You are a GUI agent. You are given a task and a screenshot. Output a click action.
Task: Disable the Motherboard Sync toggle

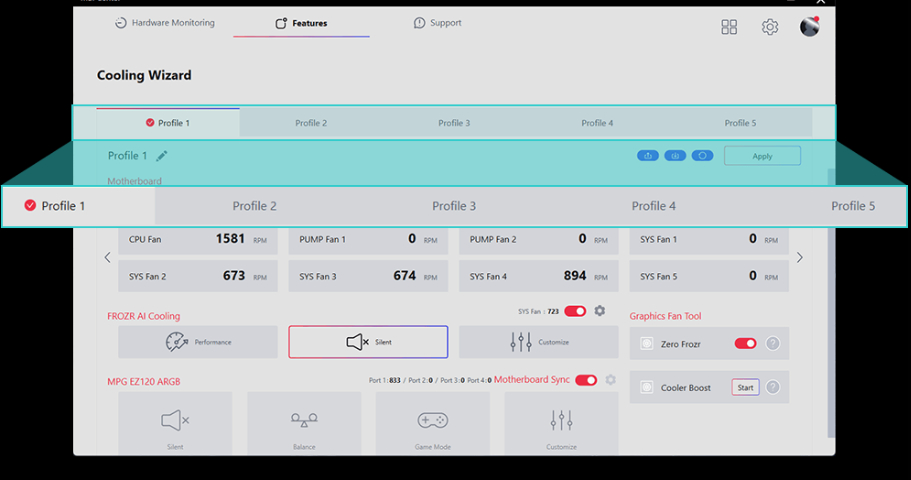pos(586,380)
